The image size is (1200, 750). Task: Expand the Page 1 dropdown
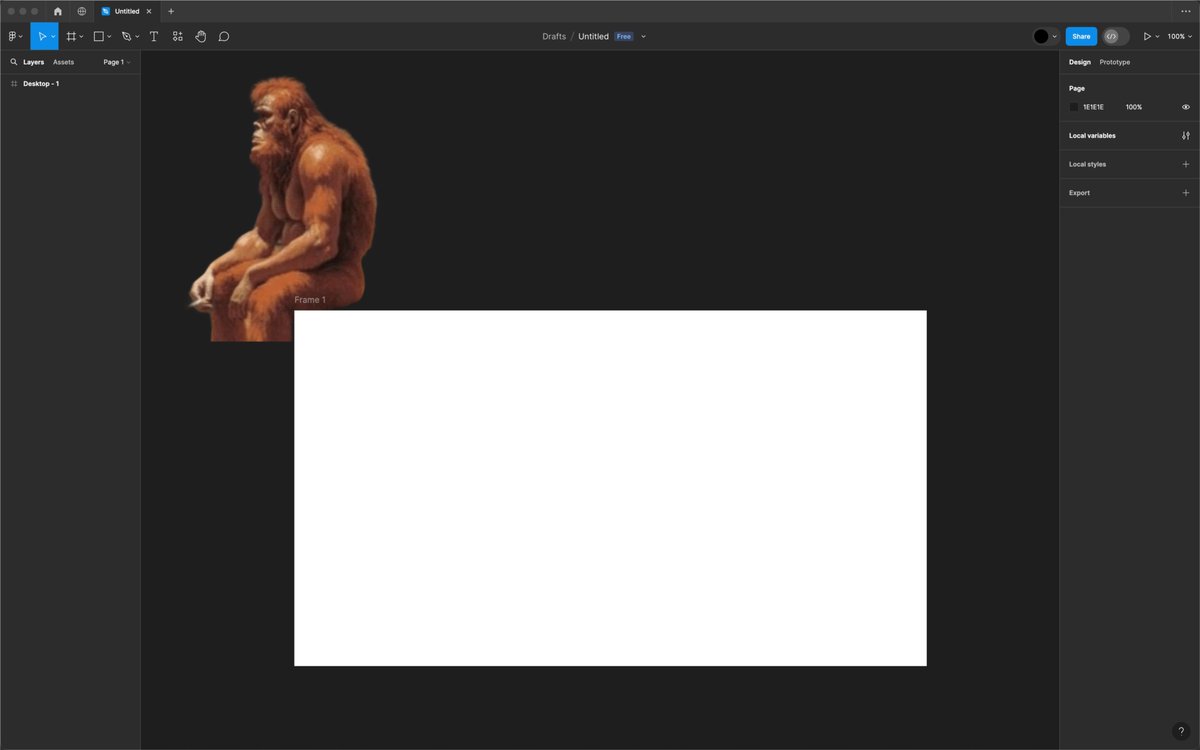[x=117, y=62]
